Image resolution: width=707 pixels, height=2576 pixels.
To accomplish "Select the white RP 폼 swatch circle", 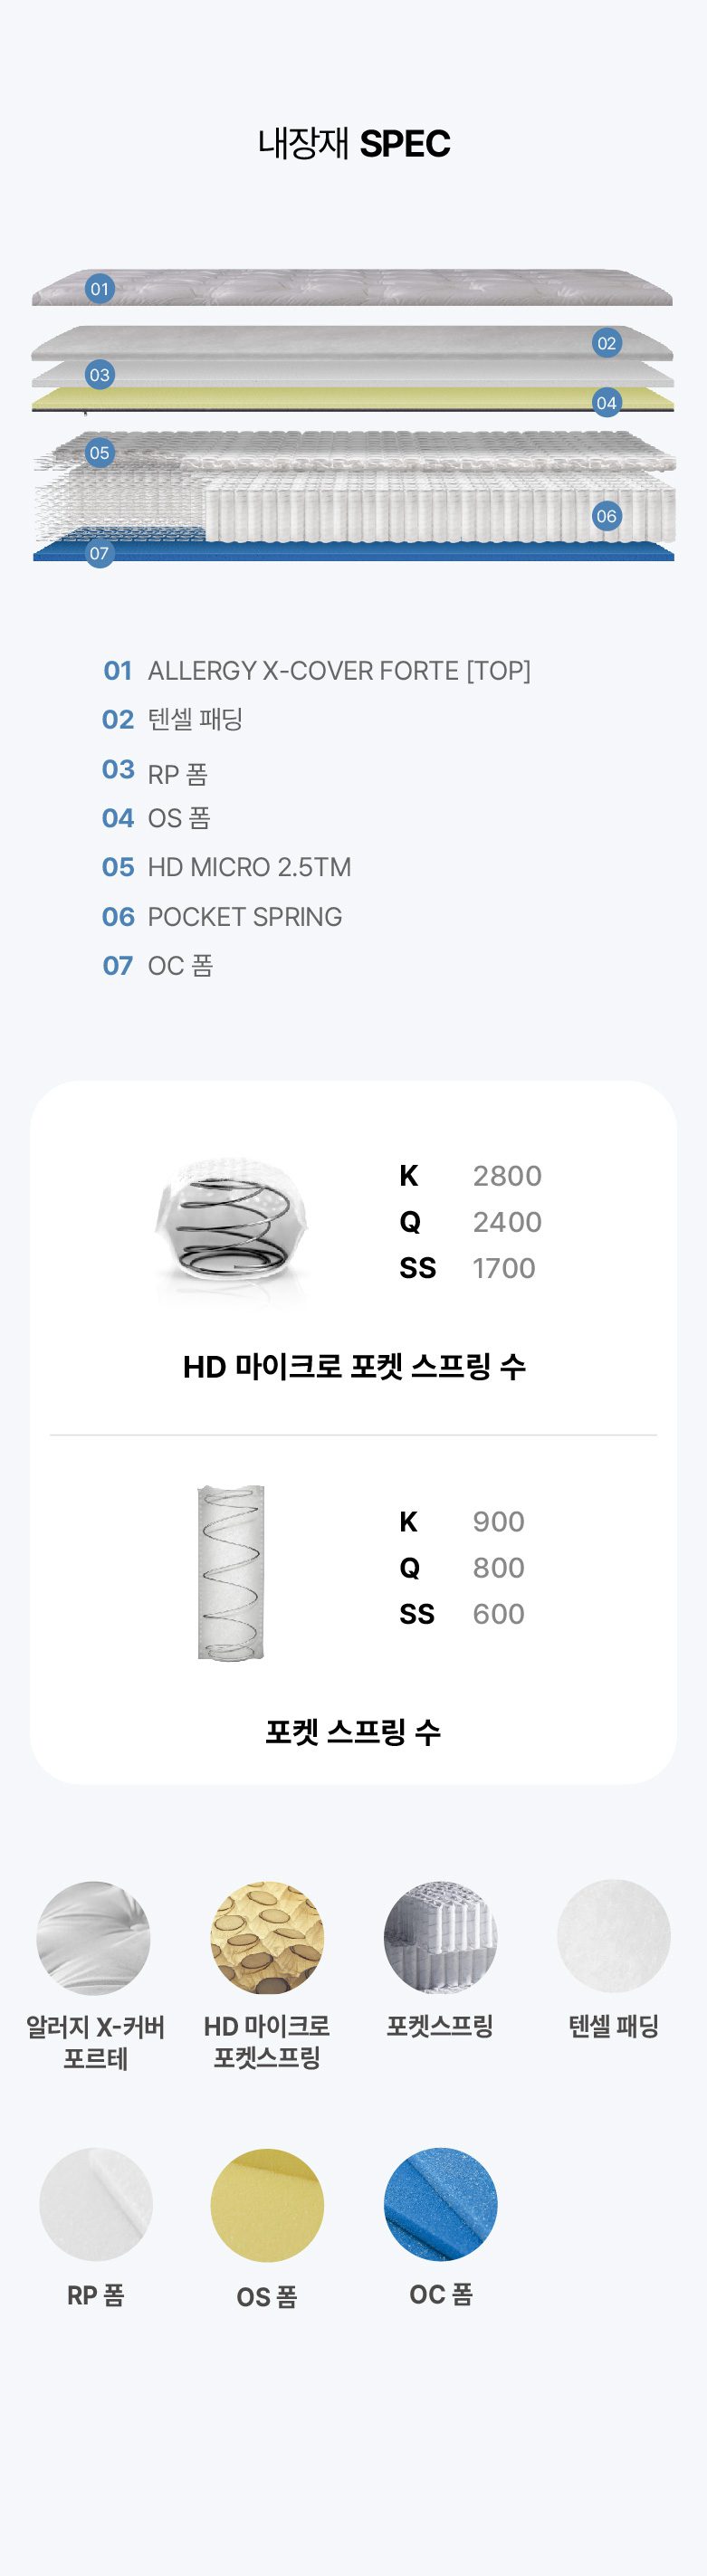I will [96, 2205].
